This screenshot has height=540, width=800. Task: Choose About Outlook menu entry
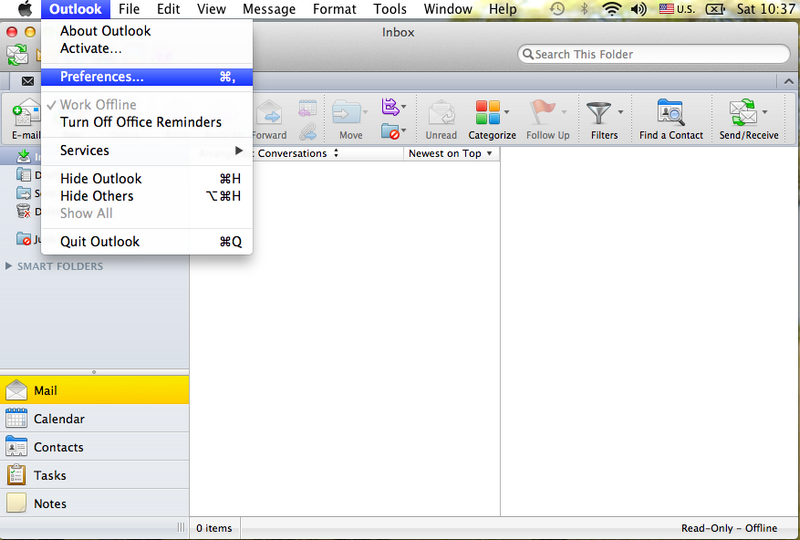click(146, 31)
